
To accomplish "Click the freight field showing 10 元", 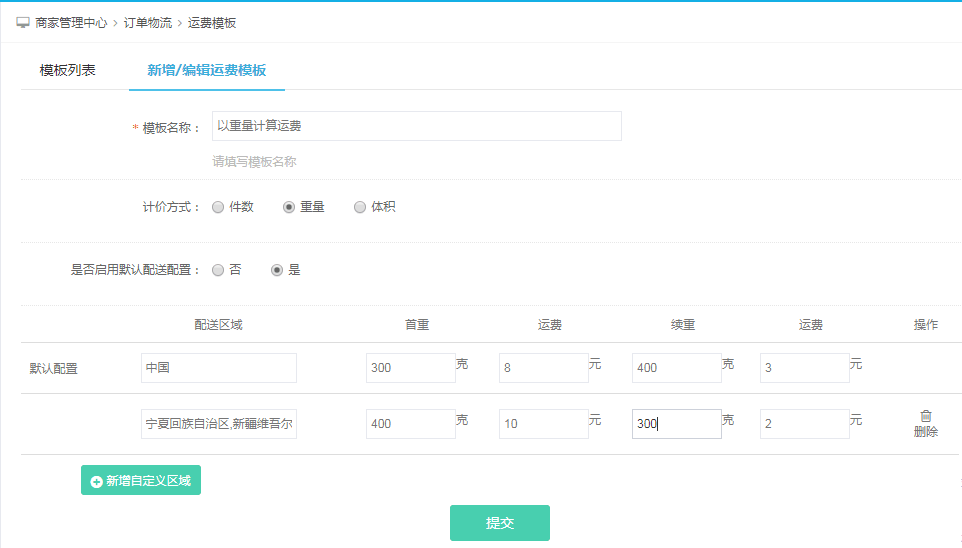I will coord(543,424).
